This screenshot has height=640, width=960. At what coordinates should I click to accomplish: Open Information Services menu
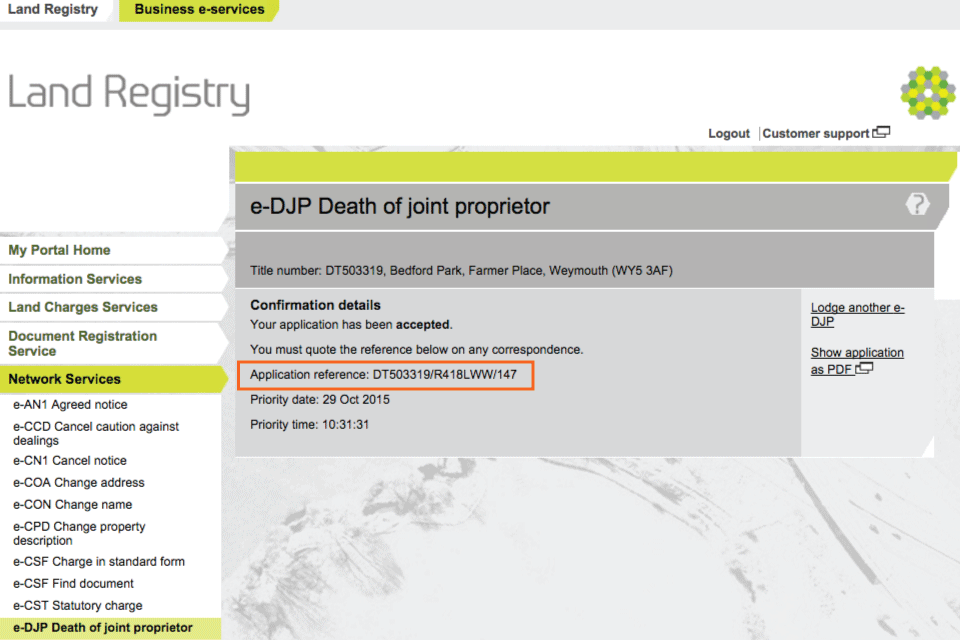click(x=75, y=279)
